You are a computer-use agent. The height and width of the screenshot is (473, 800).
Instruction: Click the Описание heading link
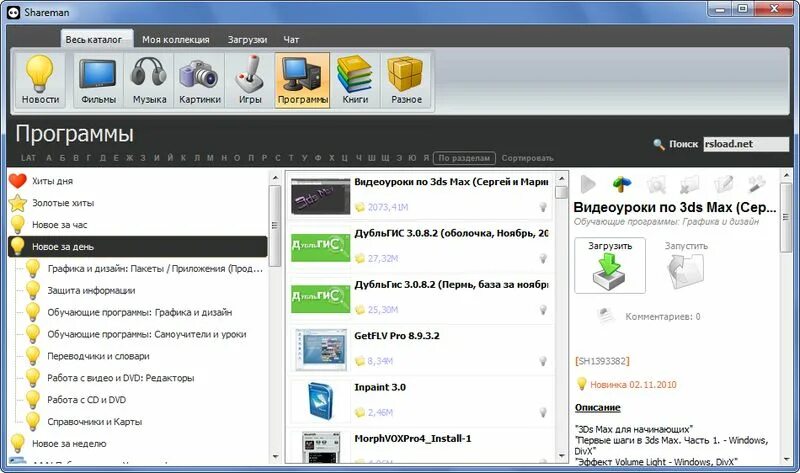coord(597,408)
